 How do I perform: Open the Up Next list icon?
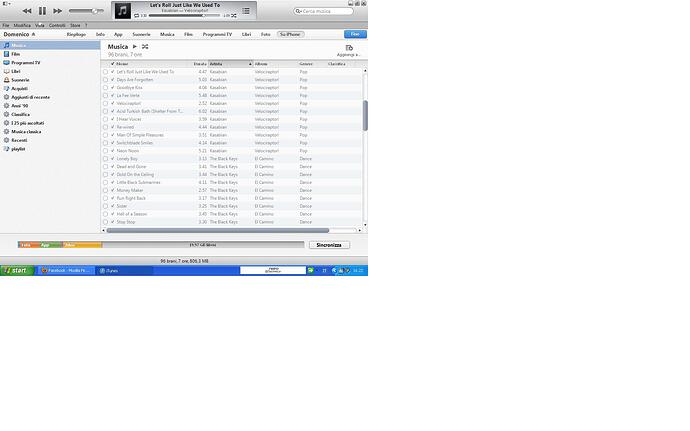(x=246, y=11)
